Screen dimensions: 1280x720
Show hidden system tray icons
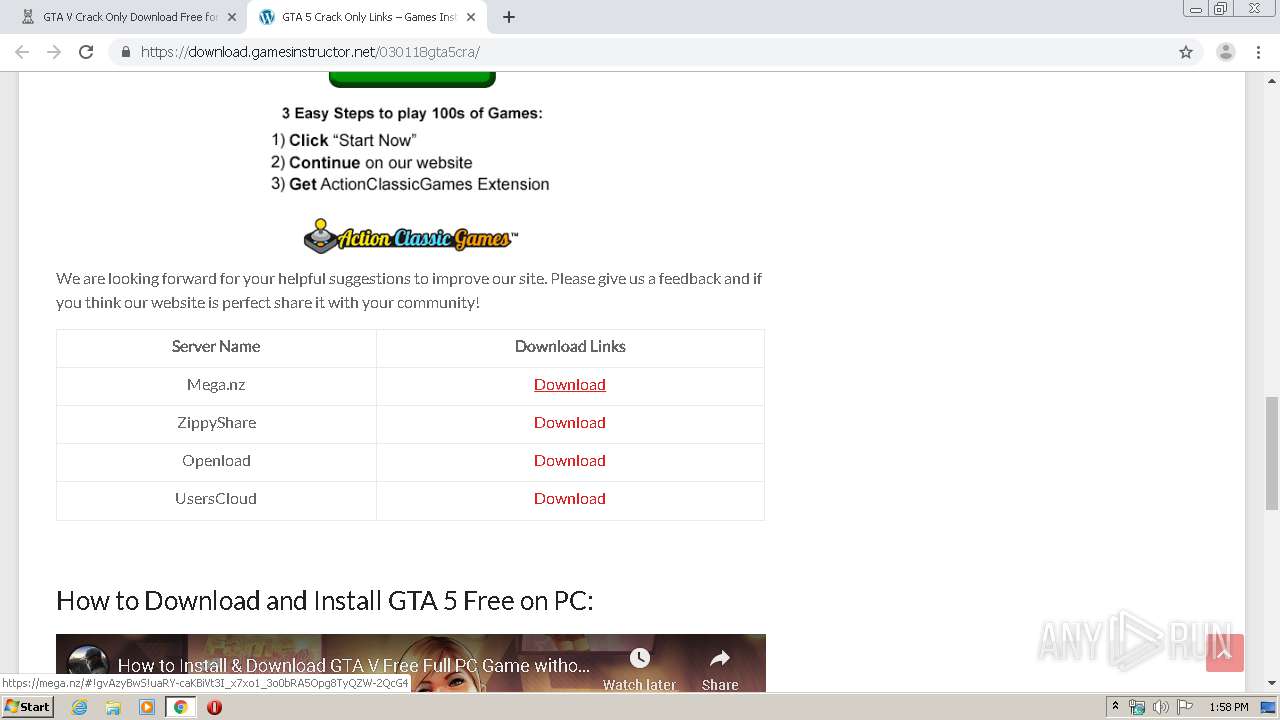tap(1115, 707)
